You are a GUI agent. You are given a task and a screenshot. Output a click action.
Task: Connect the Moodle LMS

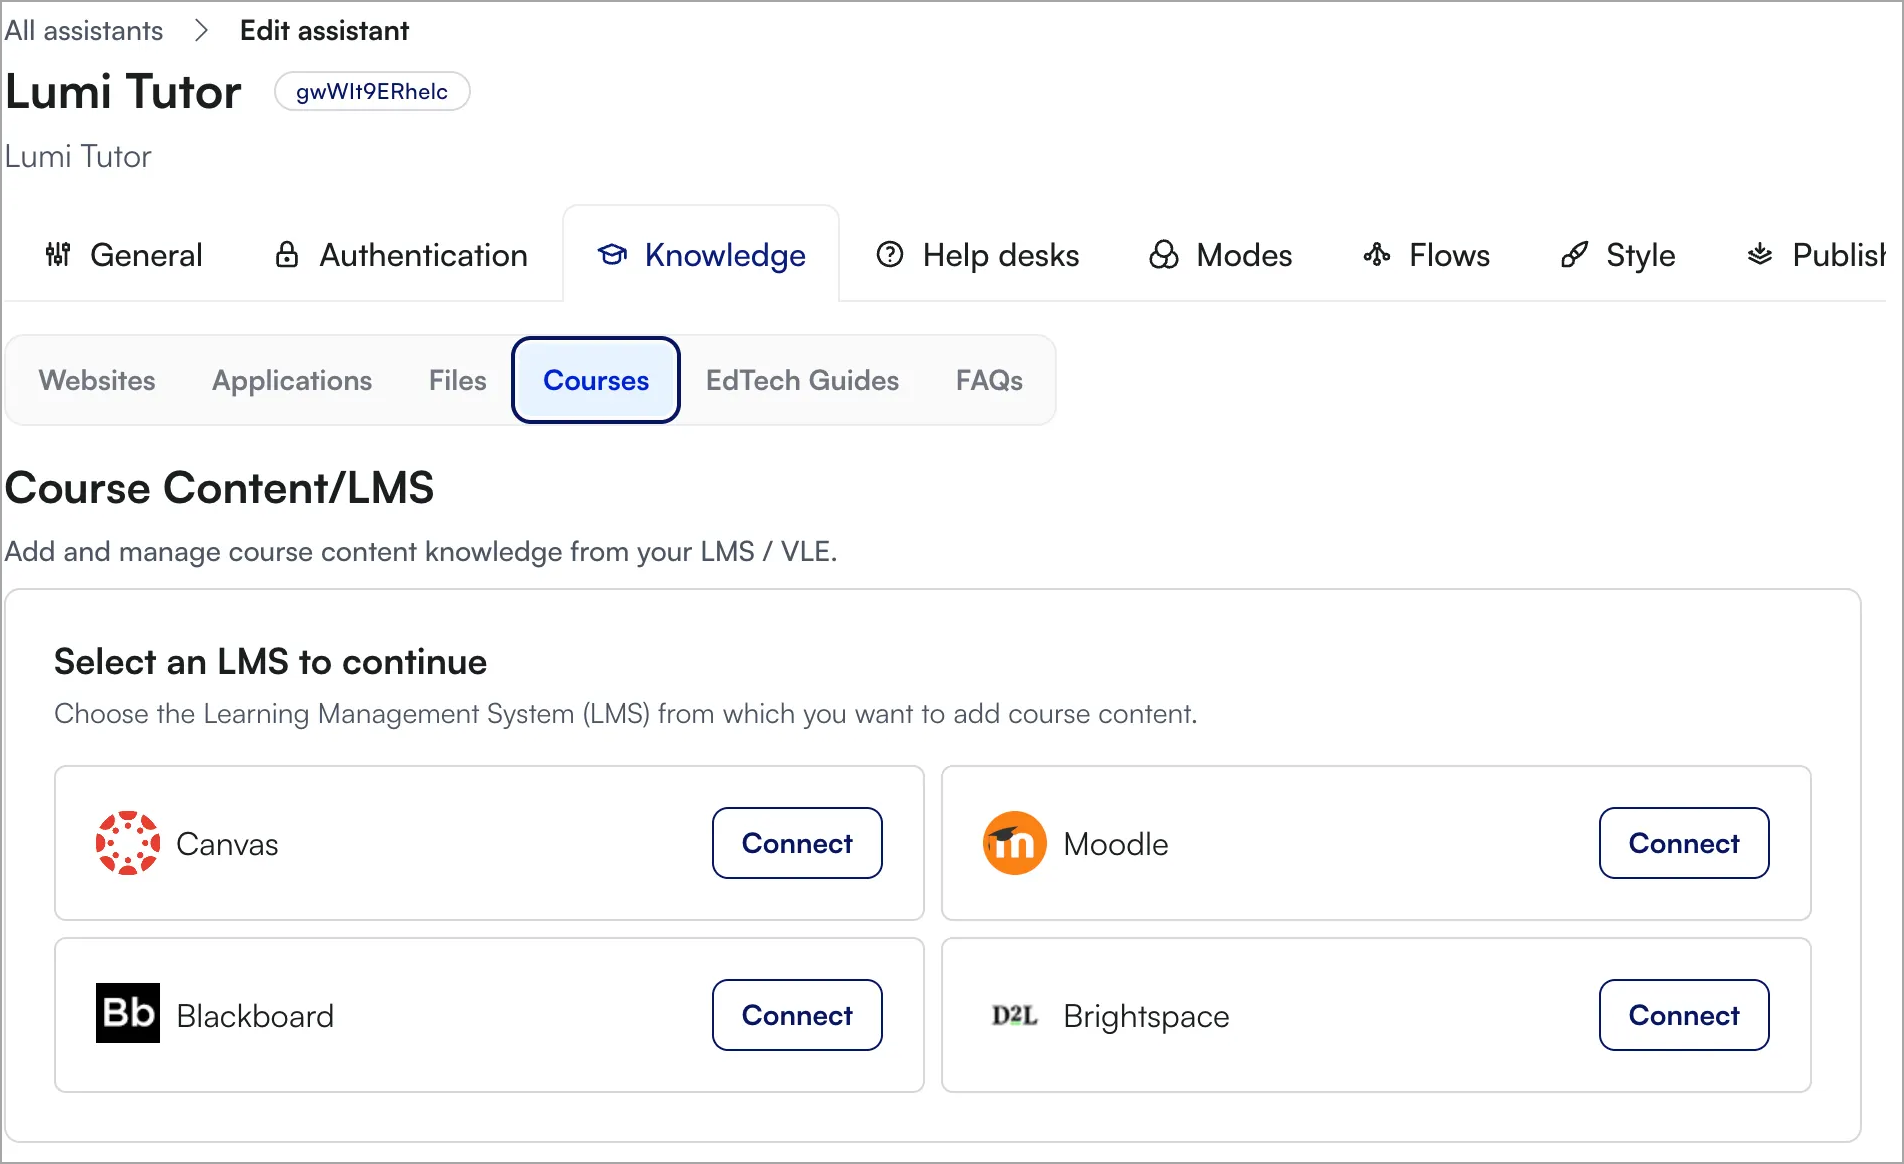click(x=1684, y=843)
